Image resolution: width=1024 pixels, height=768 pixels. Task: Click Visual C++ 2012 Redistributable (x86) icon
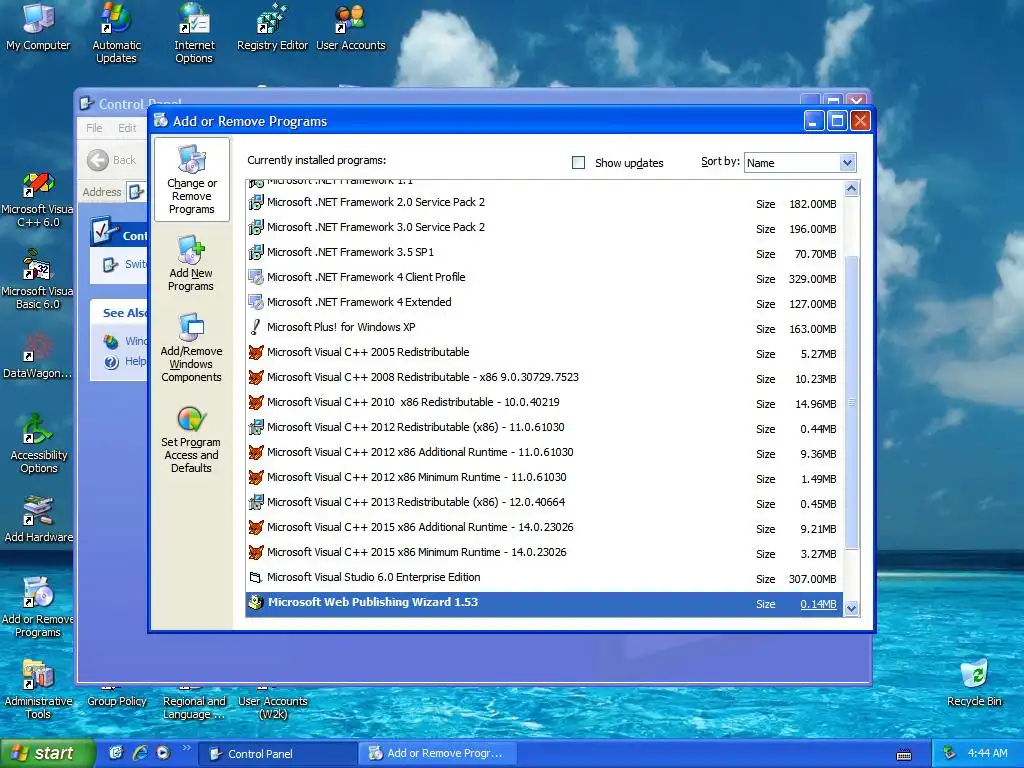pos(256,428)
